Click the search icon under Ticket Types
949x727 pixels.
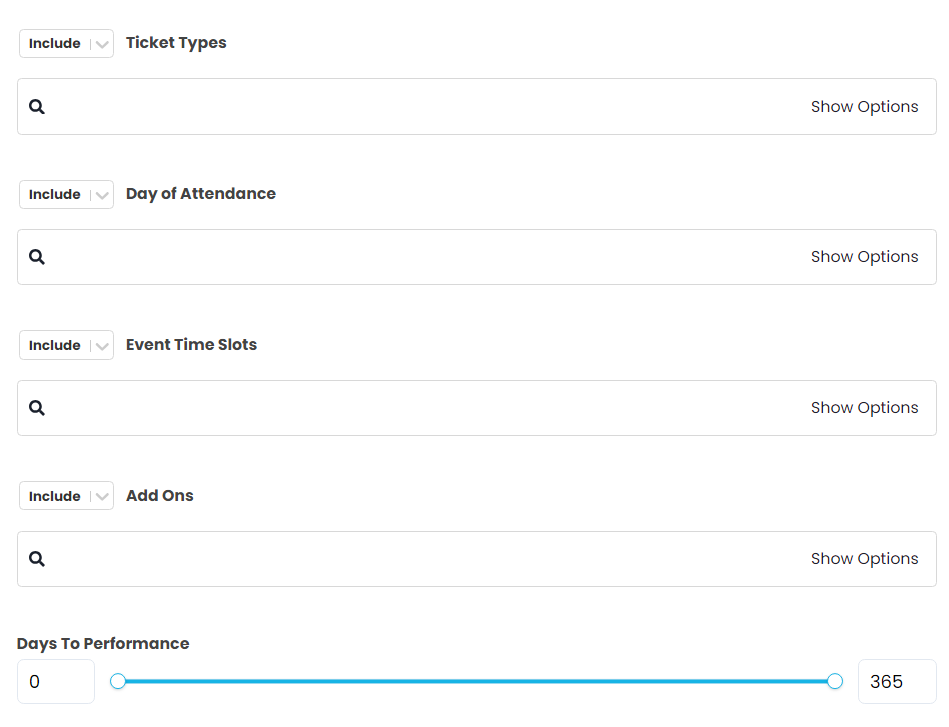click(37, 106)
